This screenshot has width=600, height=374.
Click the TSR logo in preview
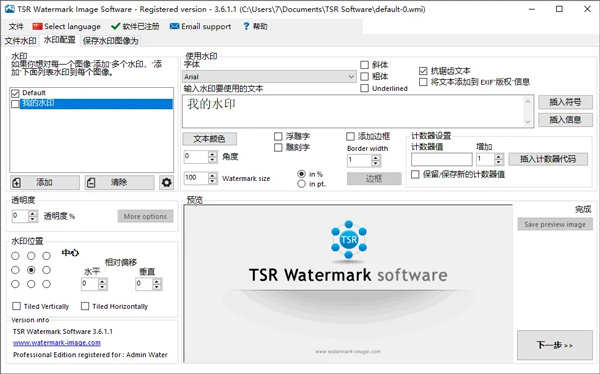pos(349,240)
